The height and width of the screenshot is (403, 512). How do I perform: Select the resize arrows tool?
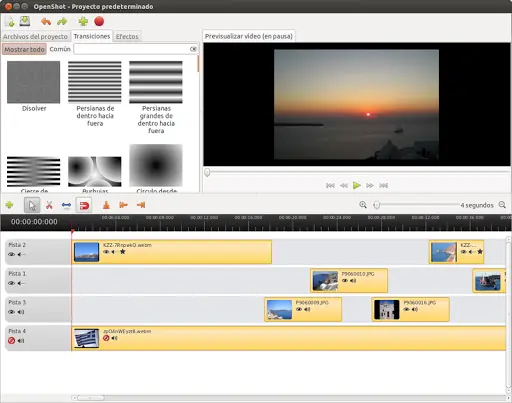[66, 205]
